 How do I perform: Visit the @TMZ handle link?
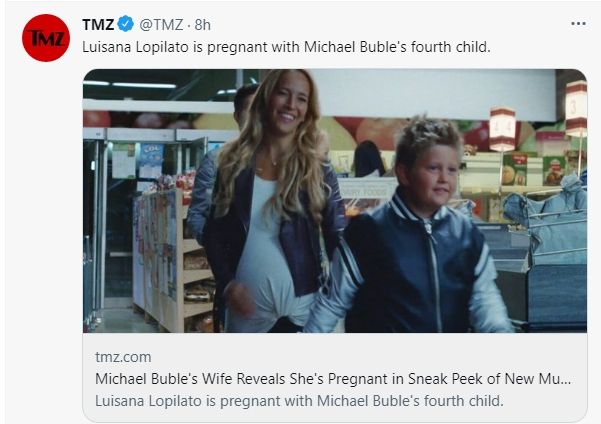tap(161, 25)
